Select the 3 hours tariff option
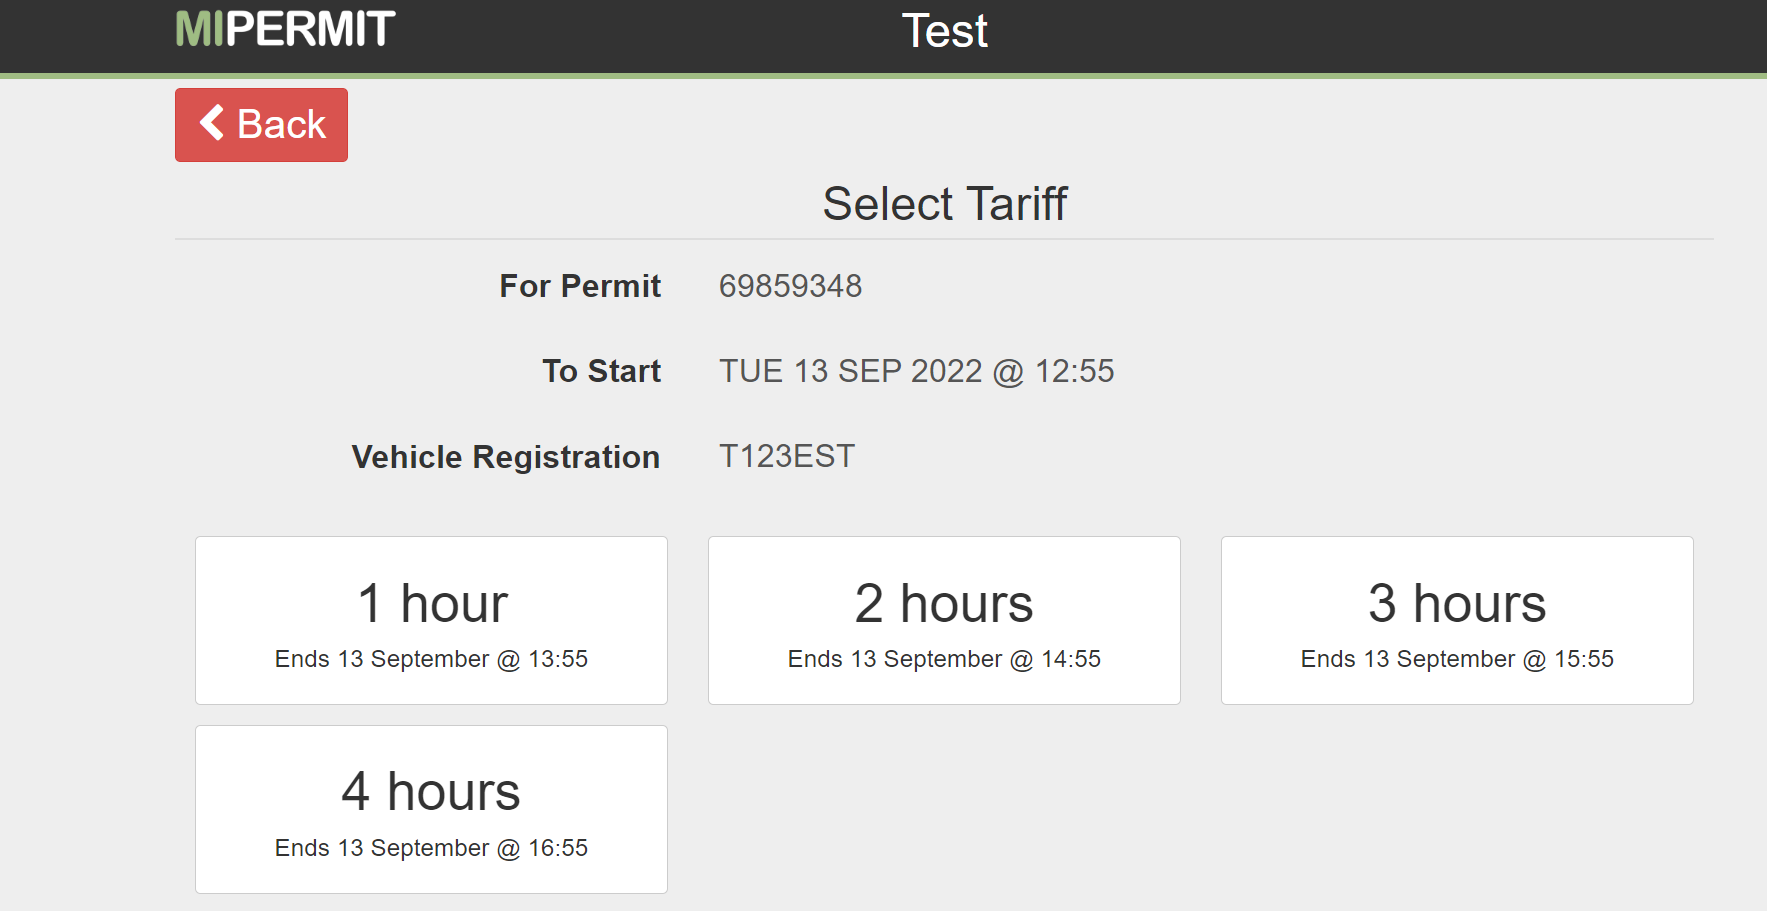 tap(1456, 620)
